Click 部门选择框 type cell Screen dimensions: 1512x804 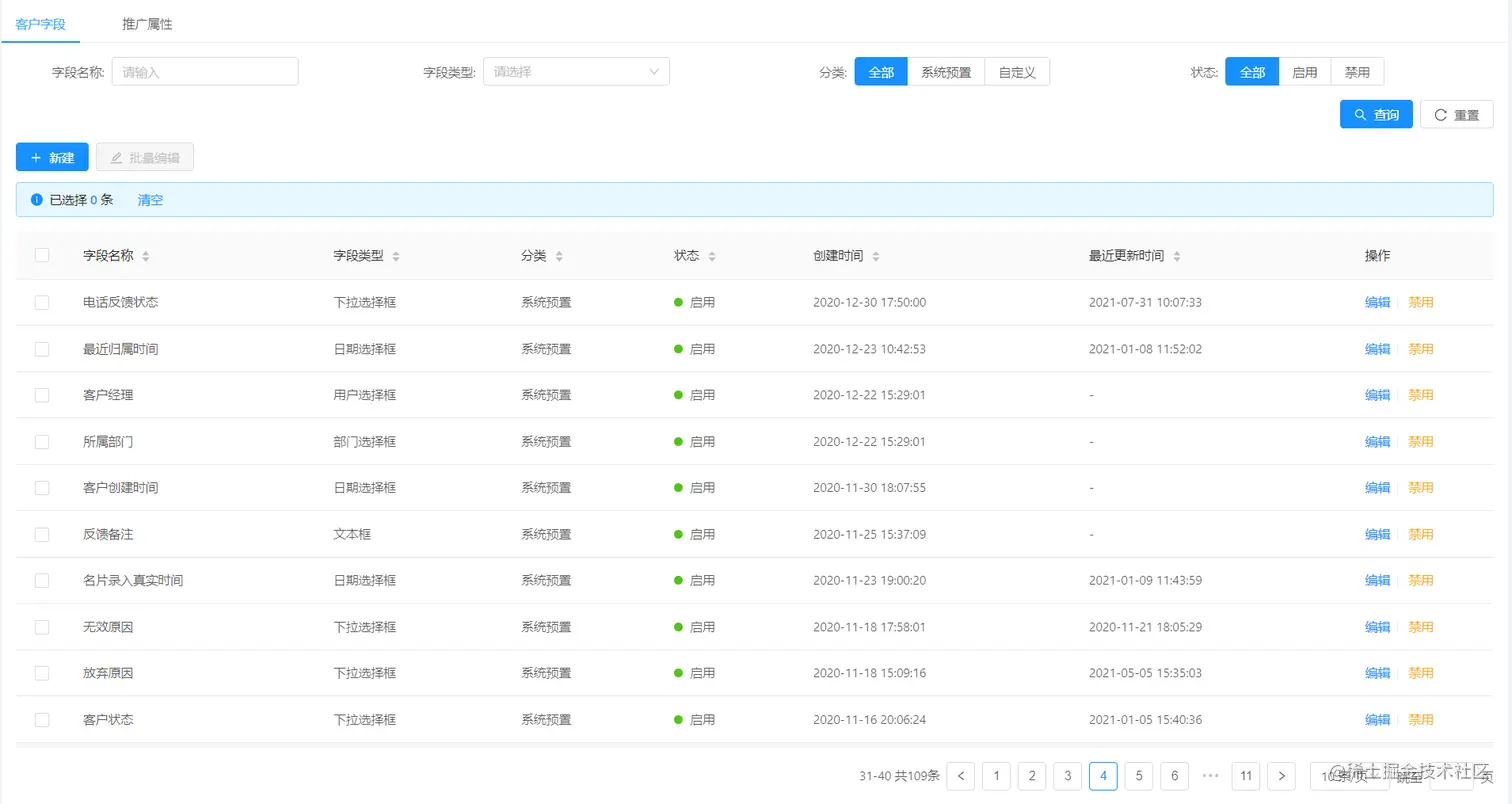point(365,441)
